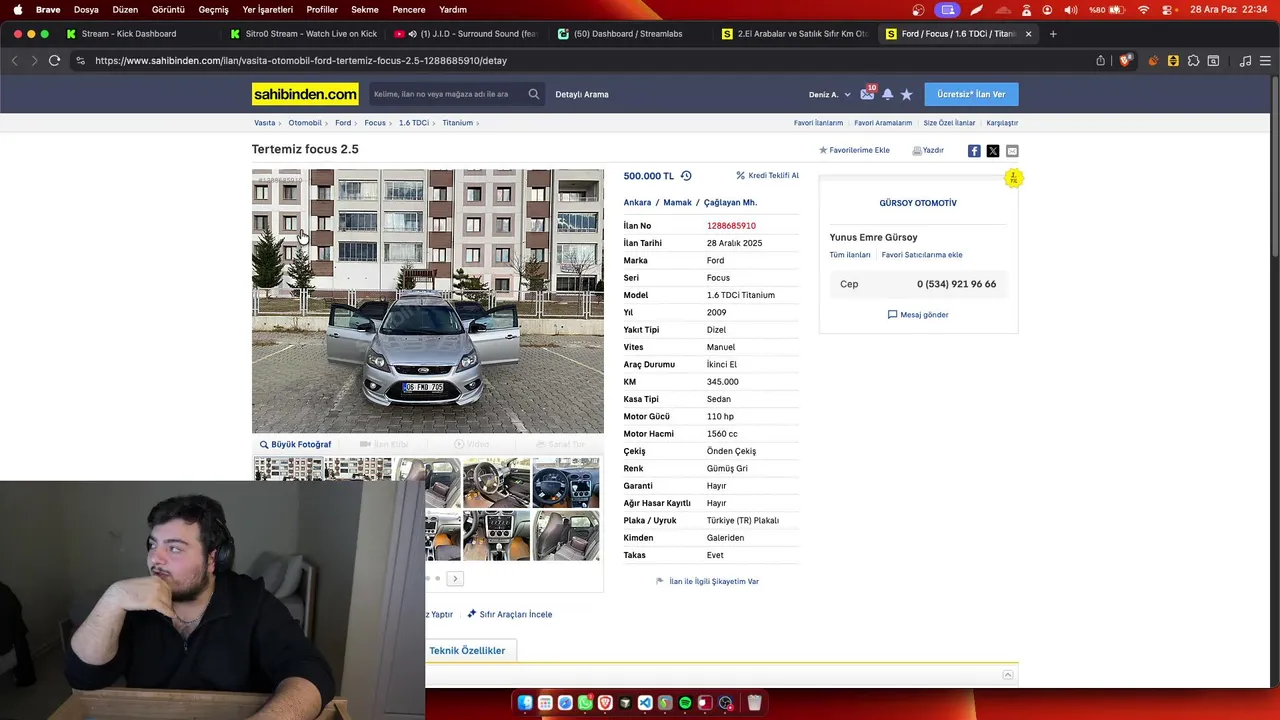Collapse the Teknik Özellikler section chevron
This screenshot has width=1280, height=720.
point(1008,675)
